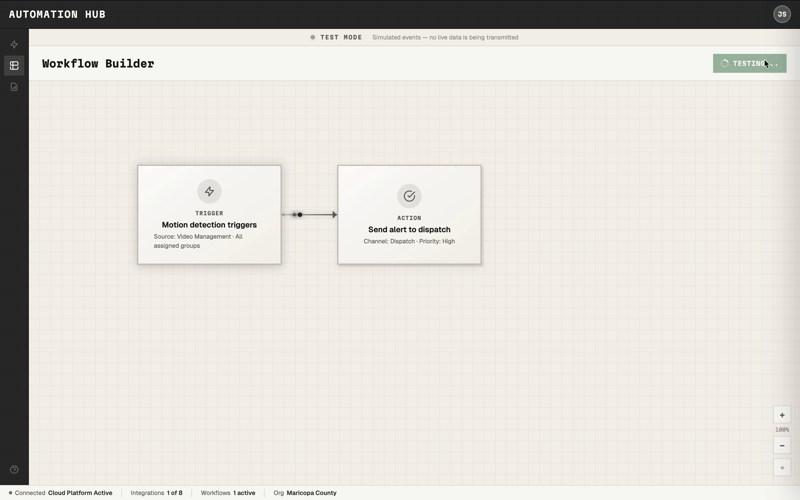Select the Motion detection triggers node
This screenshot has height=500, width=800.
(209, 225)
